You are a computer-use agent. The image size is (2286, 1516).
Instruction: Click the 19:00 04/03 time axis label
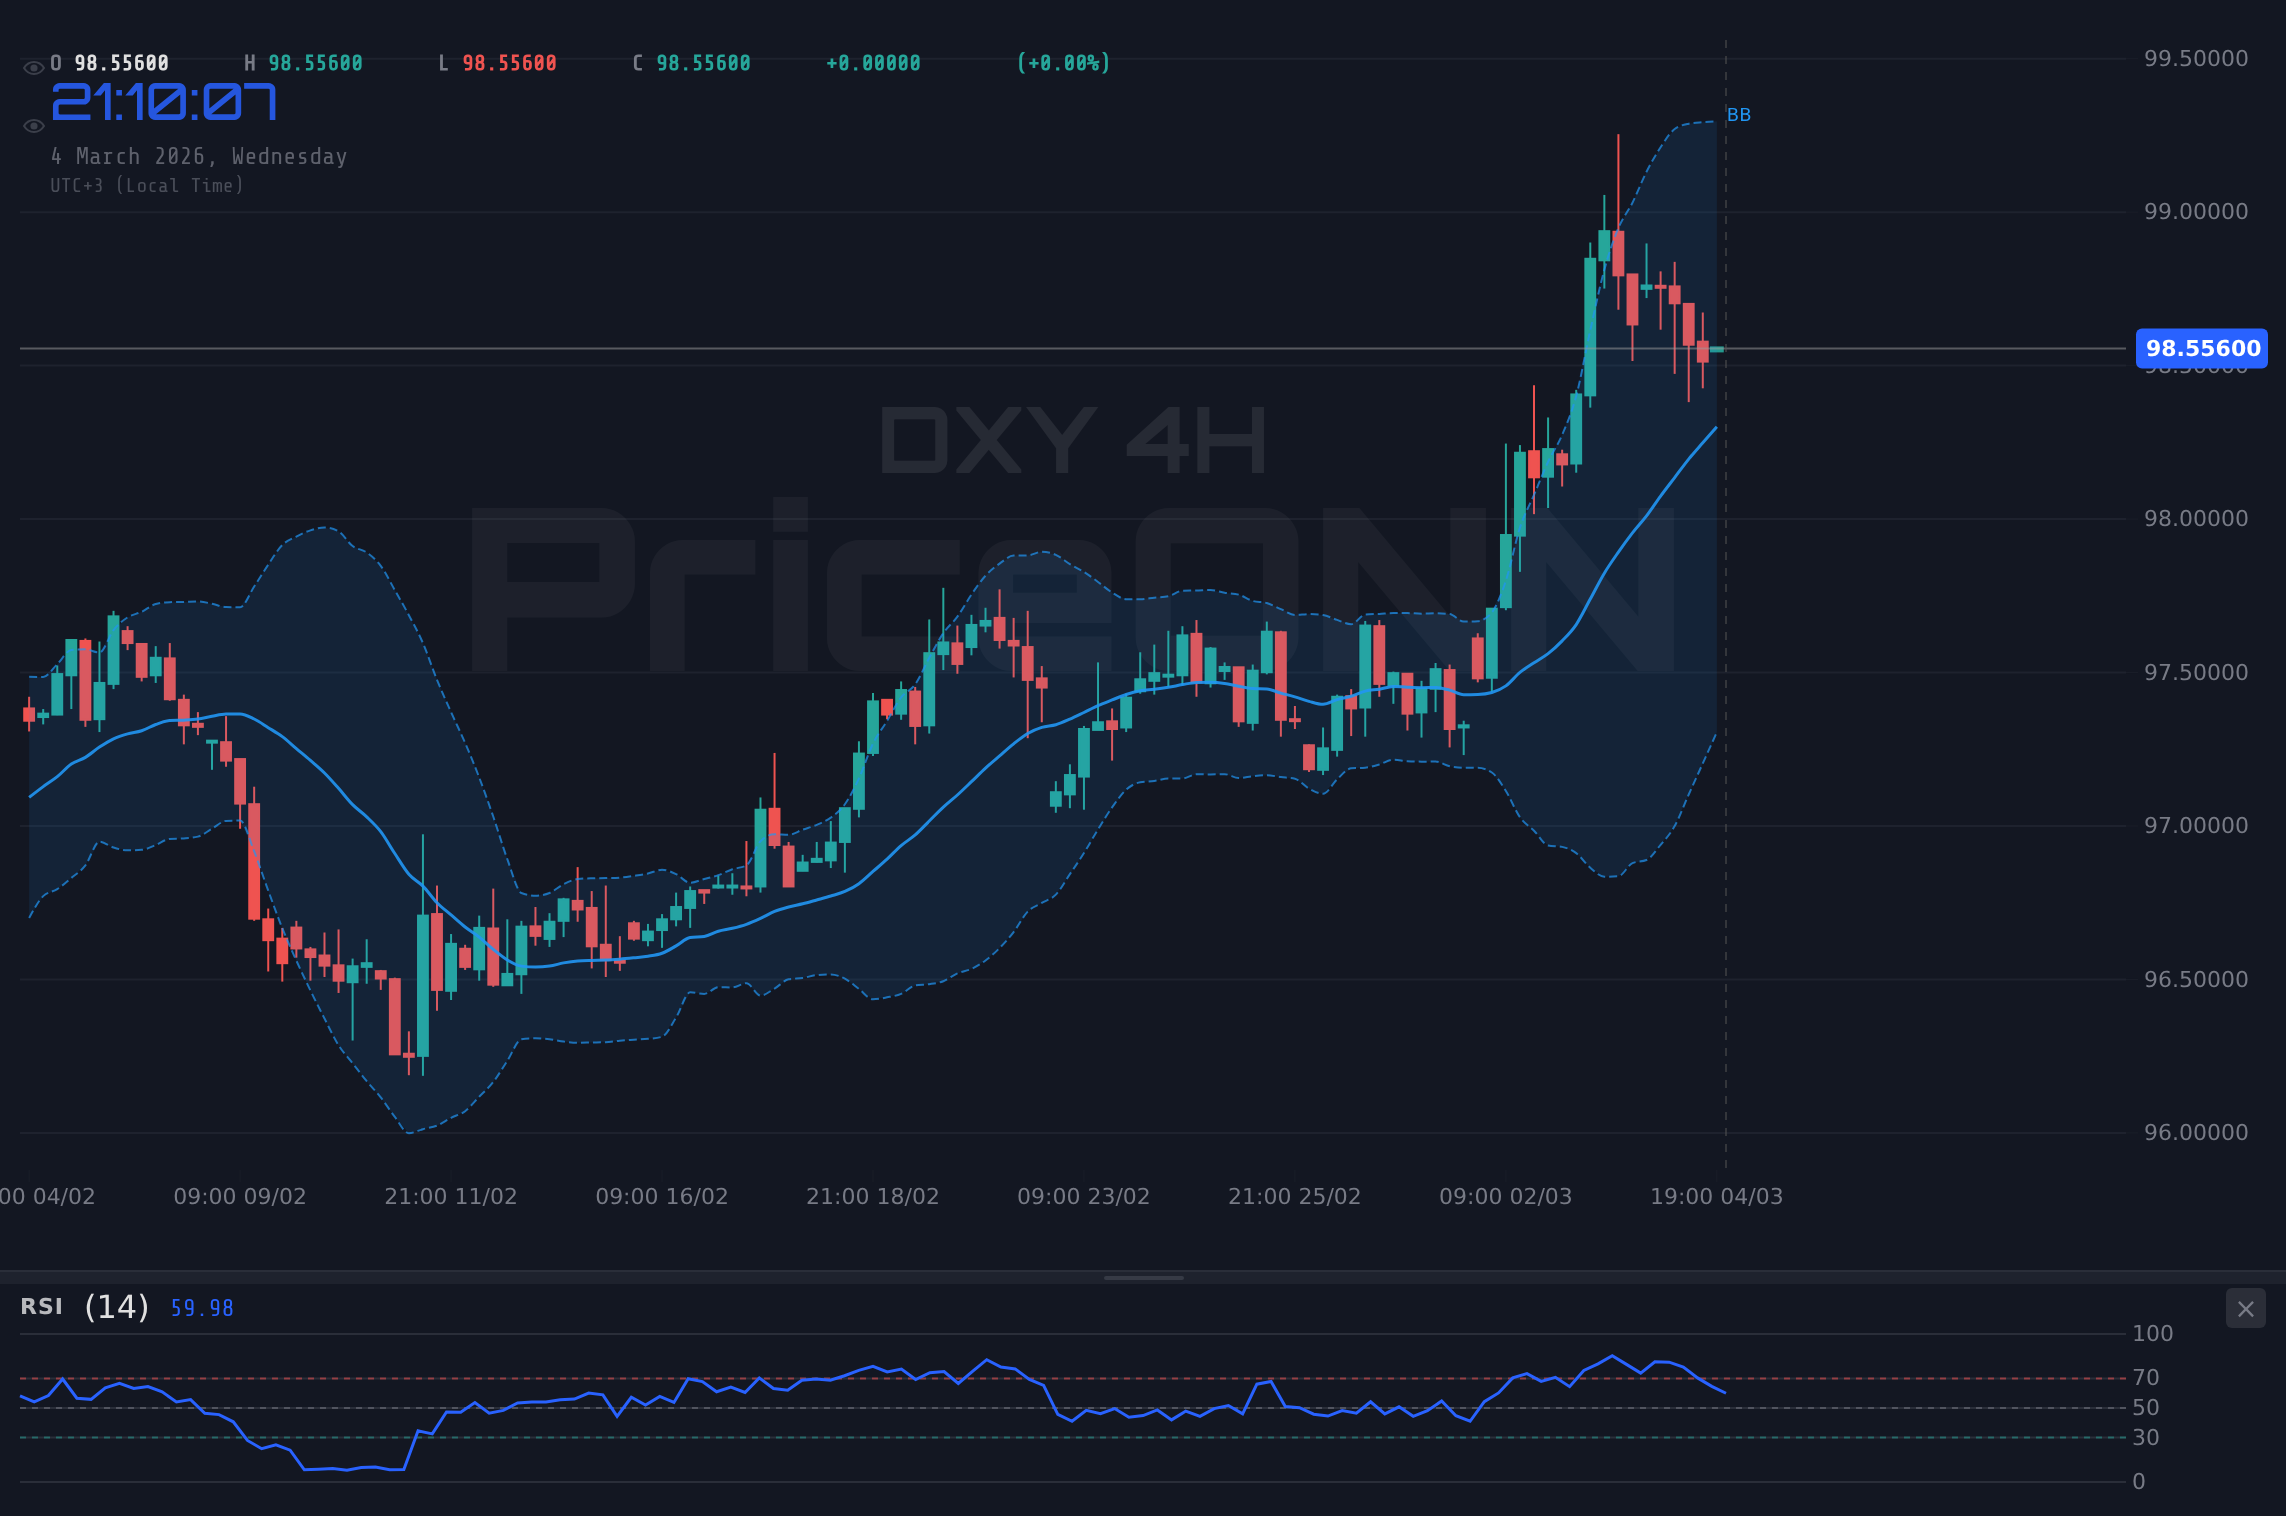coord(1717,1195)
